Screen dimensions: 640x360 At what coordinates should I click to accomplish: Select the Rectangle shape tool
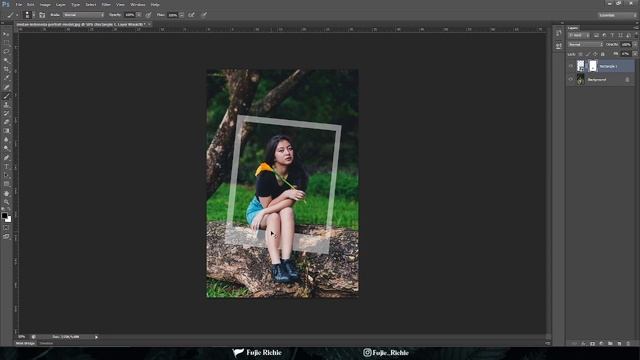coord(6,184)
